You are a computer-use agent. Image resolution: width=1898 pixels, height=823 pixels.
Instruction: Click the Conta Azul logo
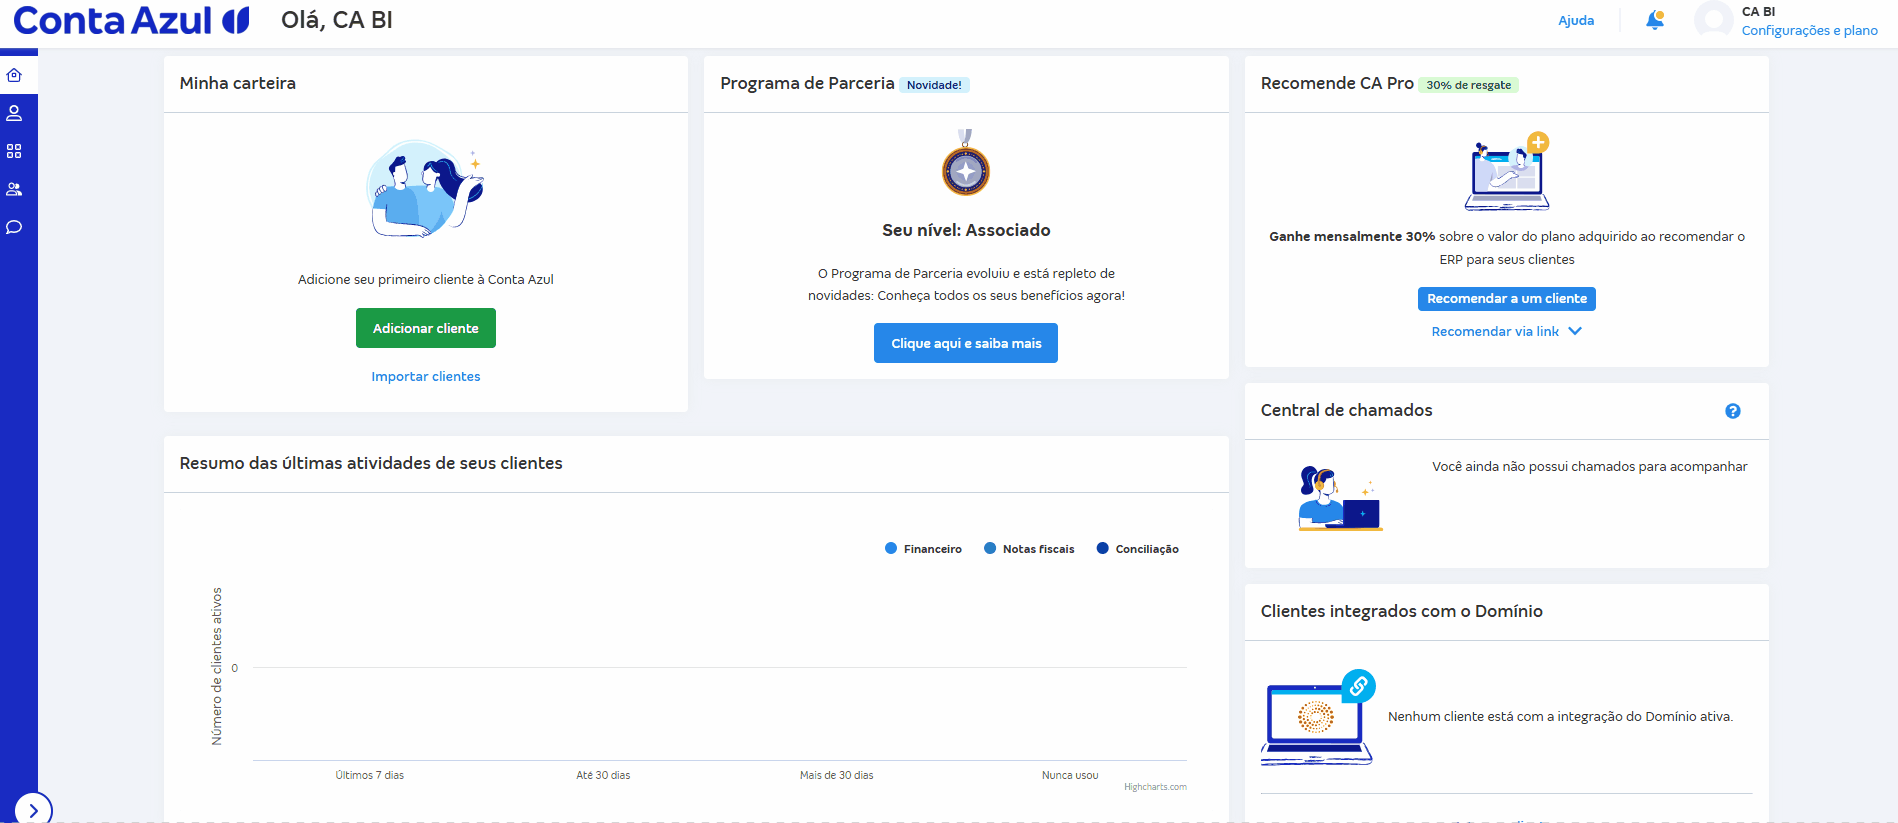(x=131, y=20)
